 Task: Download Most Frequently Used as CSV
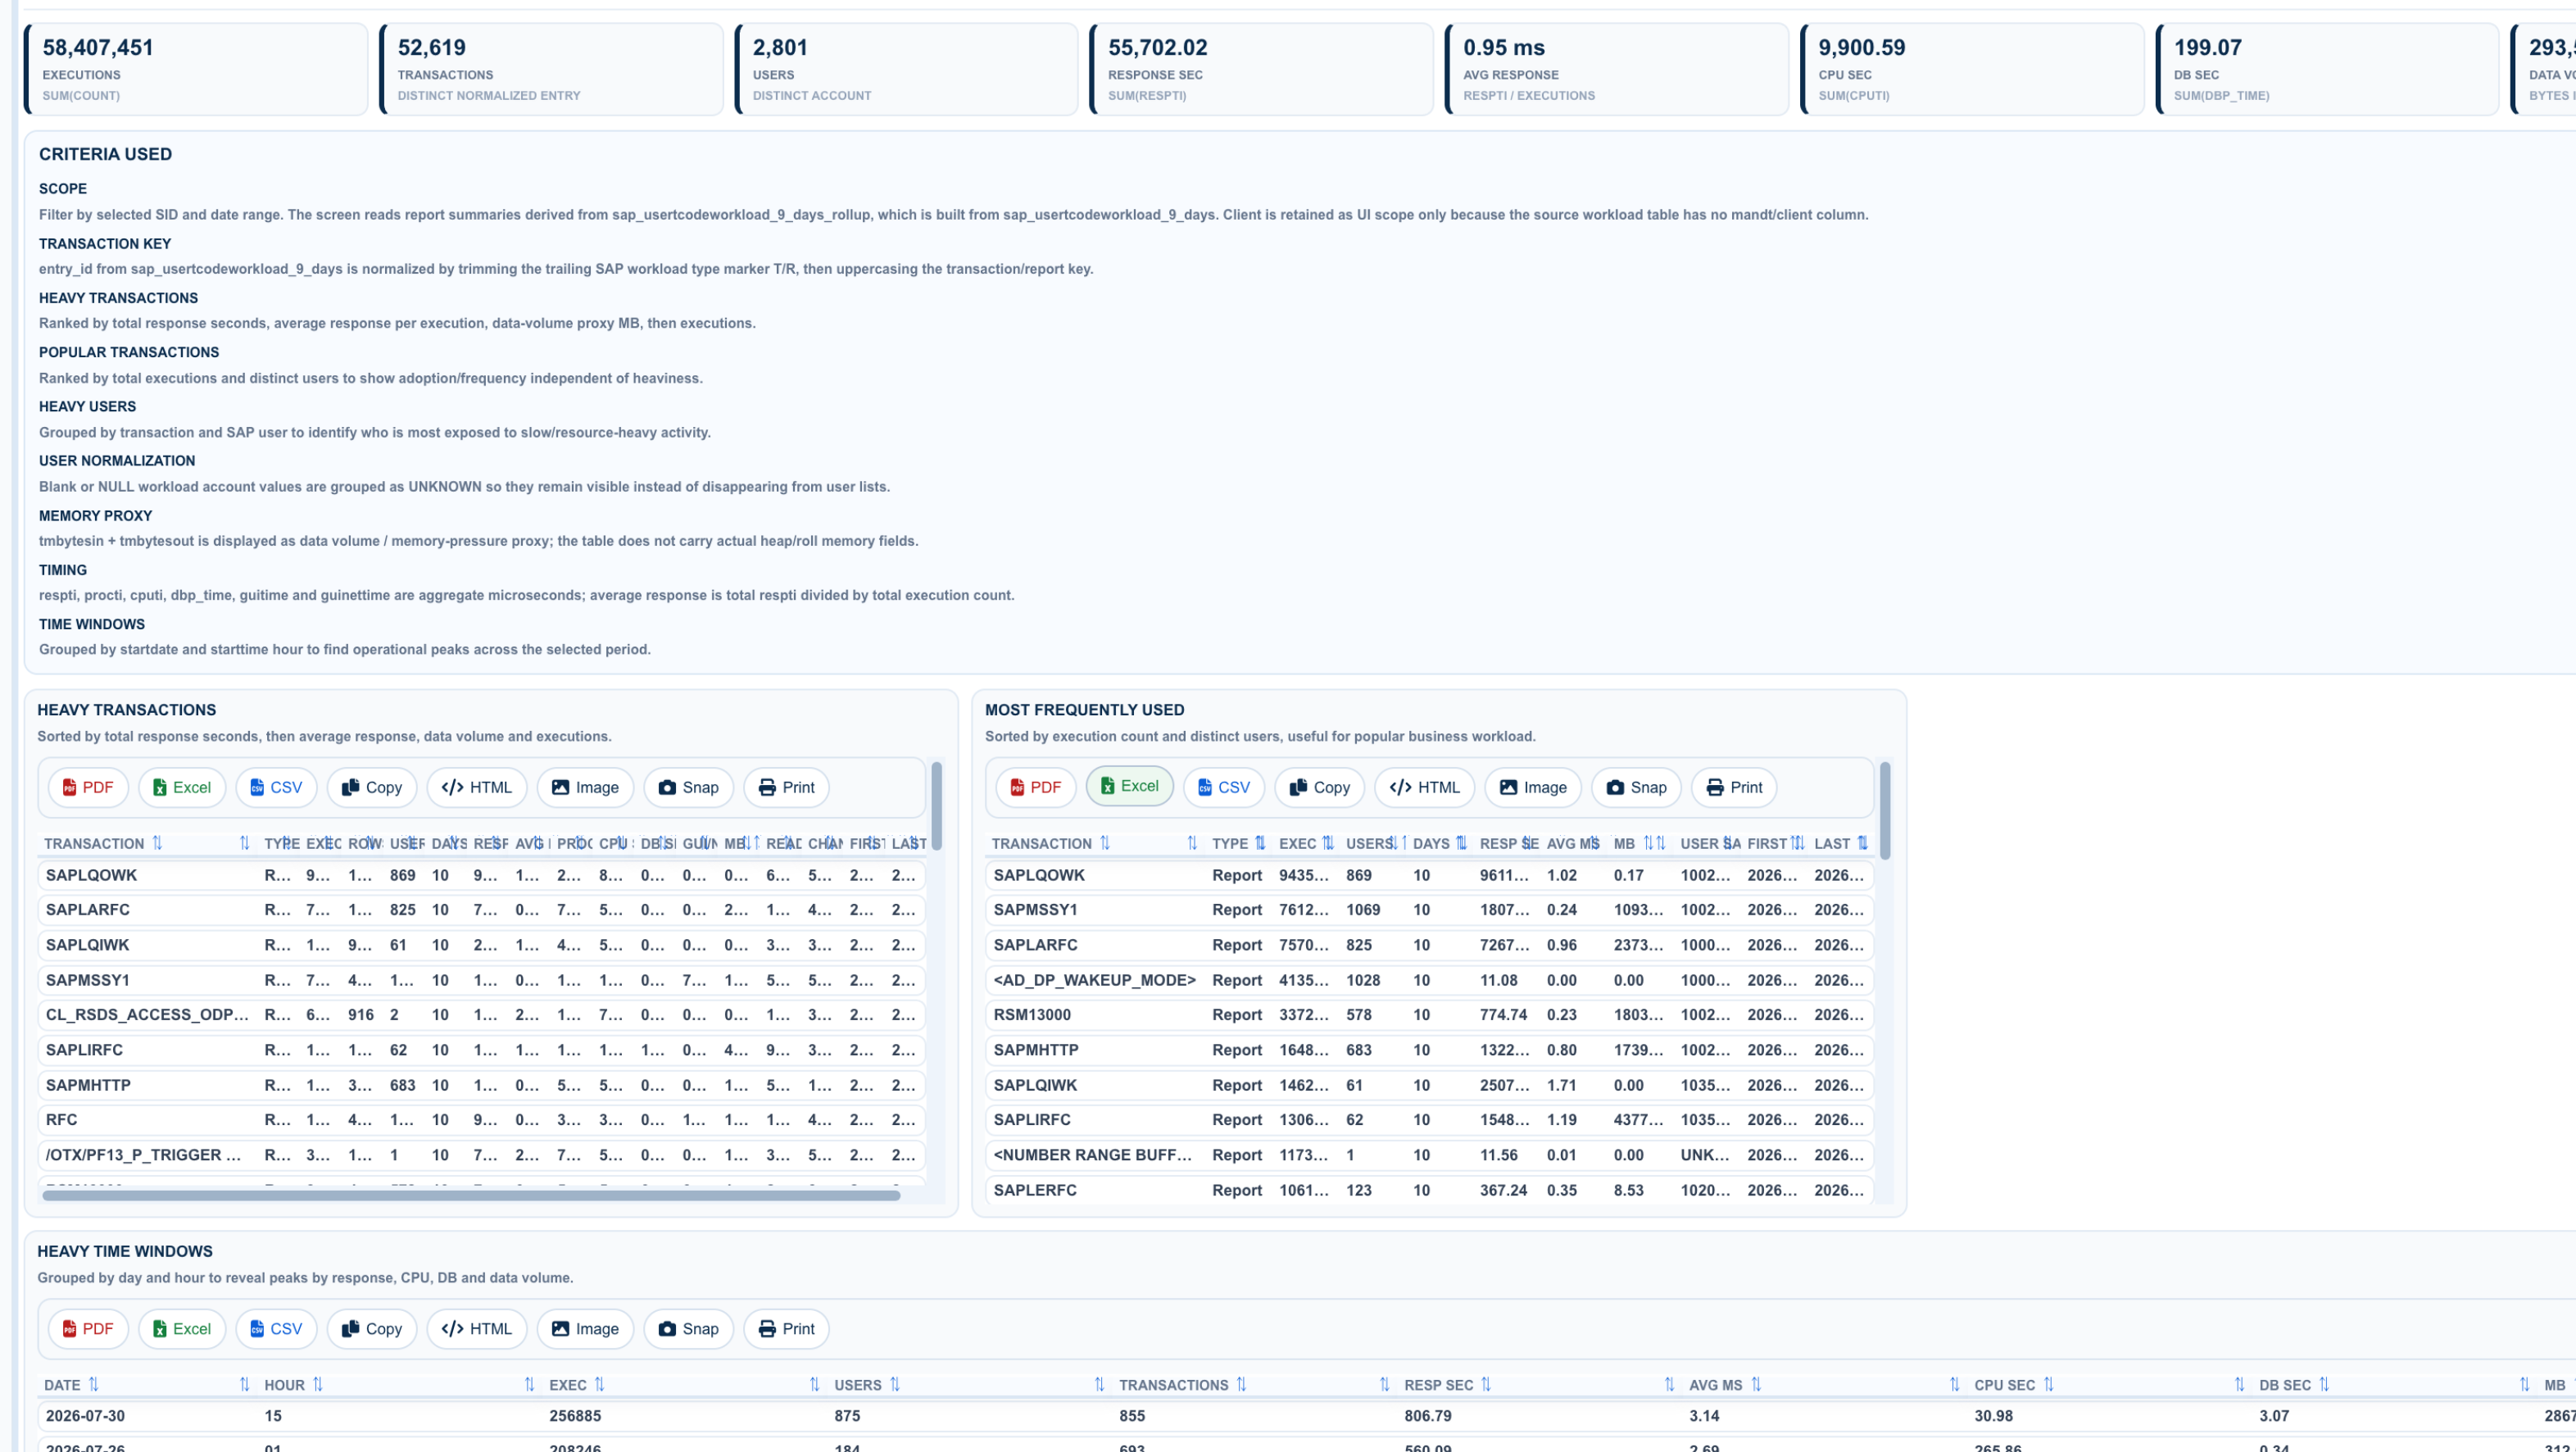coord(1224,787)
